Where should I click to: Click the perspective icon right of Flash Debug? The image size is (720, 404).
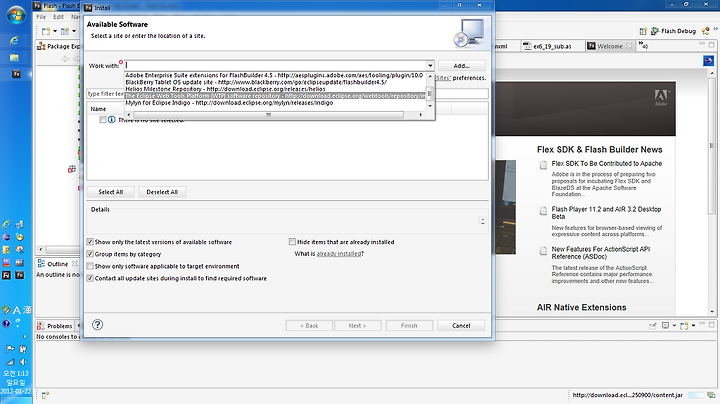(x=705, y=31)
